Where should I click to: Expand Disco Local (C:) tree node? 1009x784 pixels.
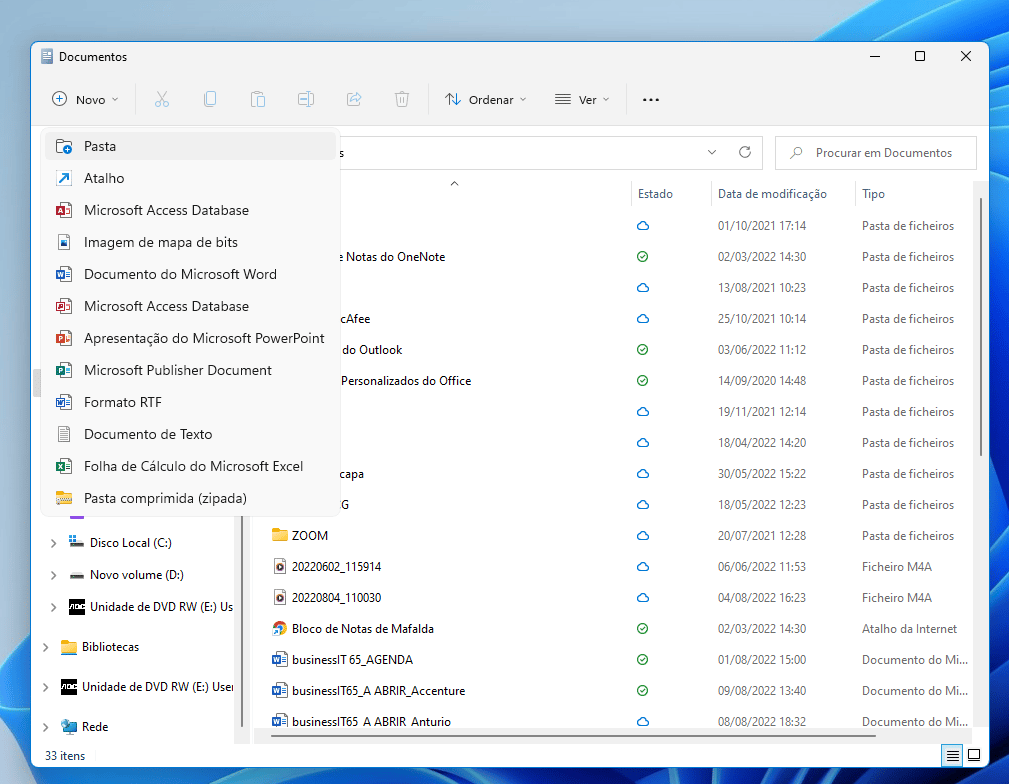click(x=53, y=543)
